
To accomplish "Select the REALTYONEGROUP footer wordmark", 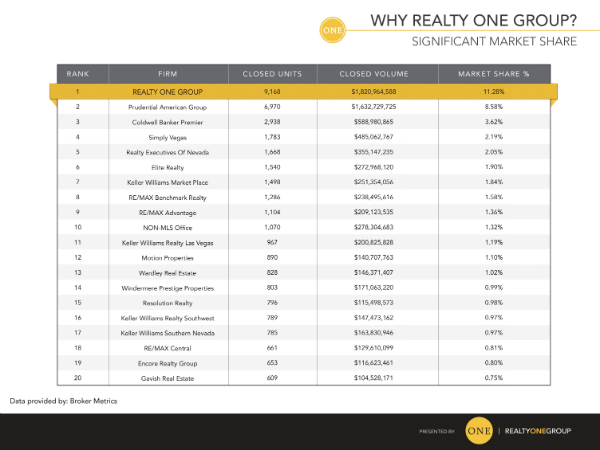I will click(538, 431).
